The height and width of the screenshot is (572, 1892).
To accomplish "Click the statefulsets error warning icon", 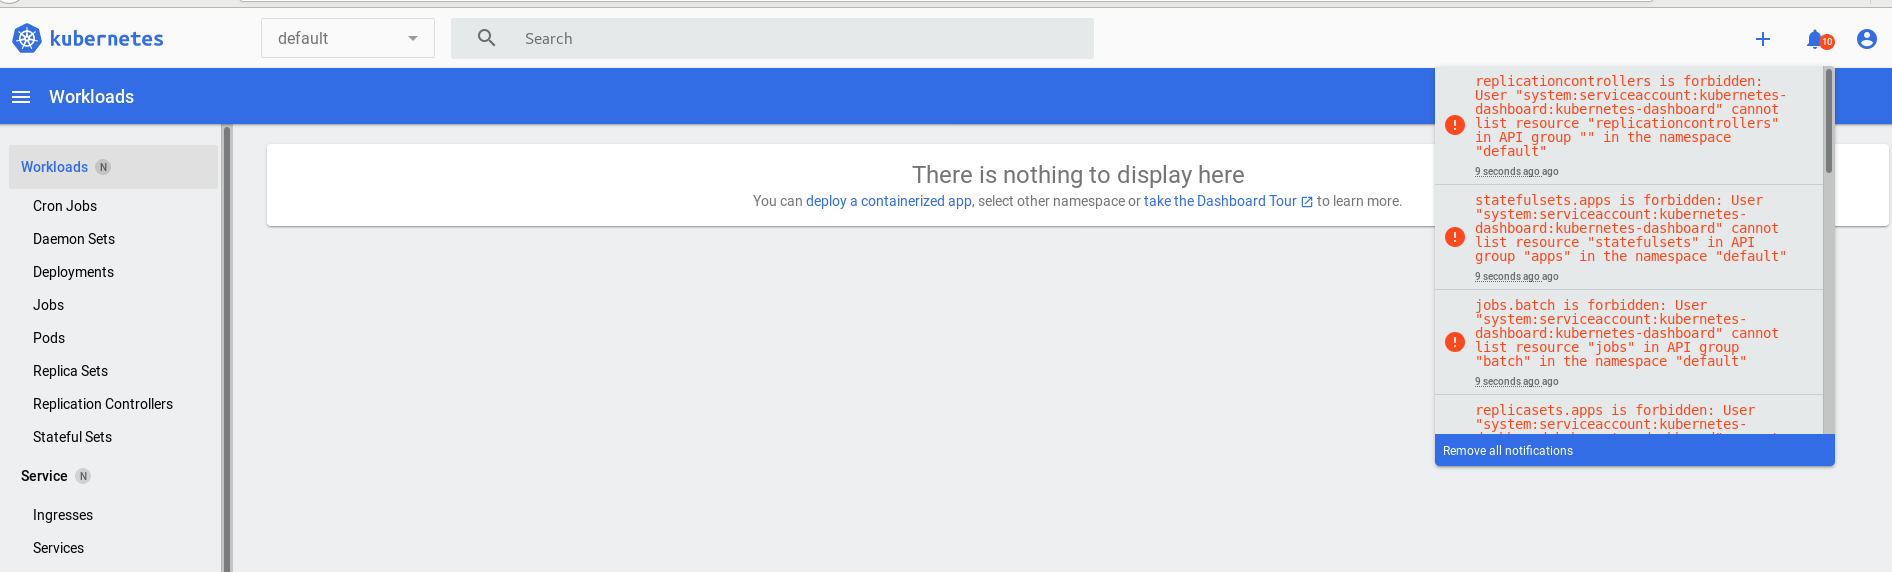I will pos(1455,237).
